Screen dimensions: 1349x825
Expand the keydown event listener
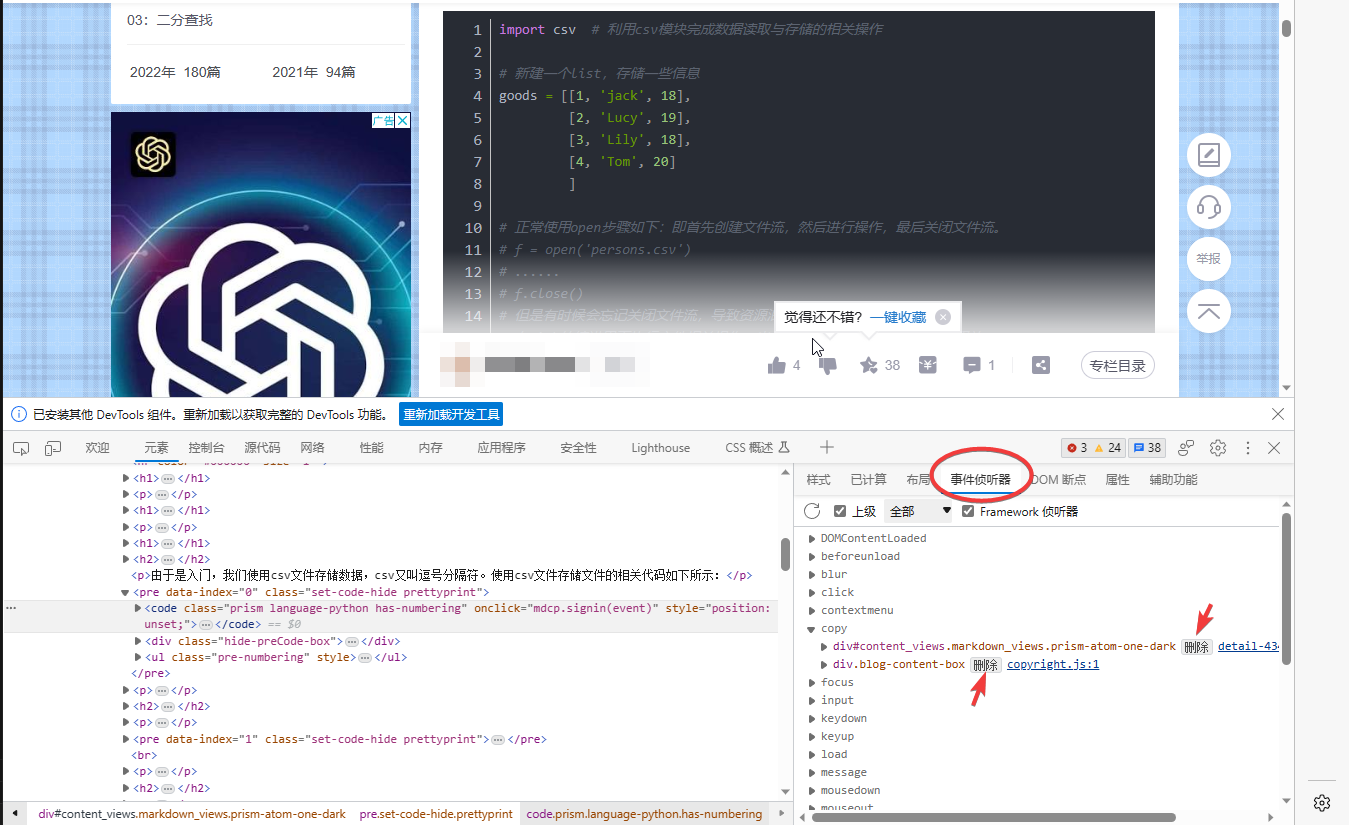812,719
